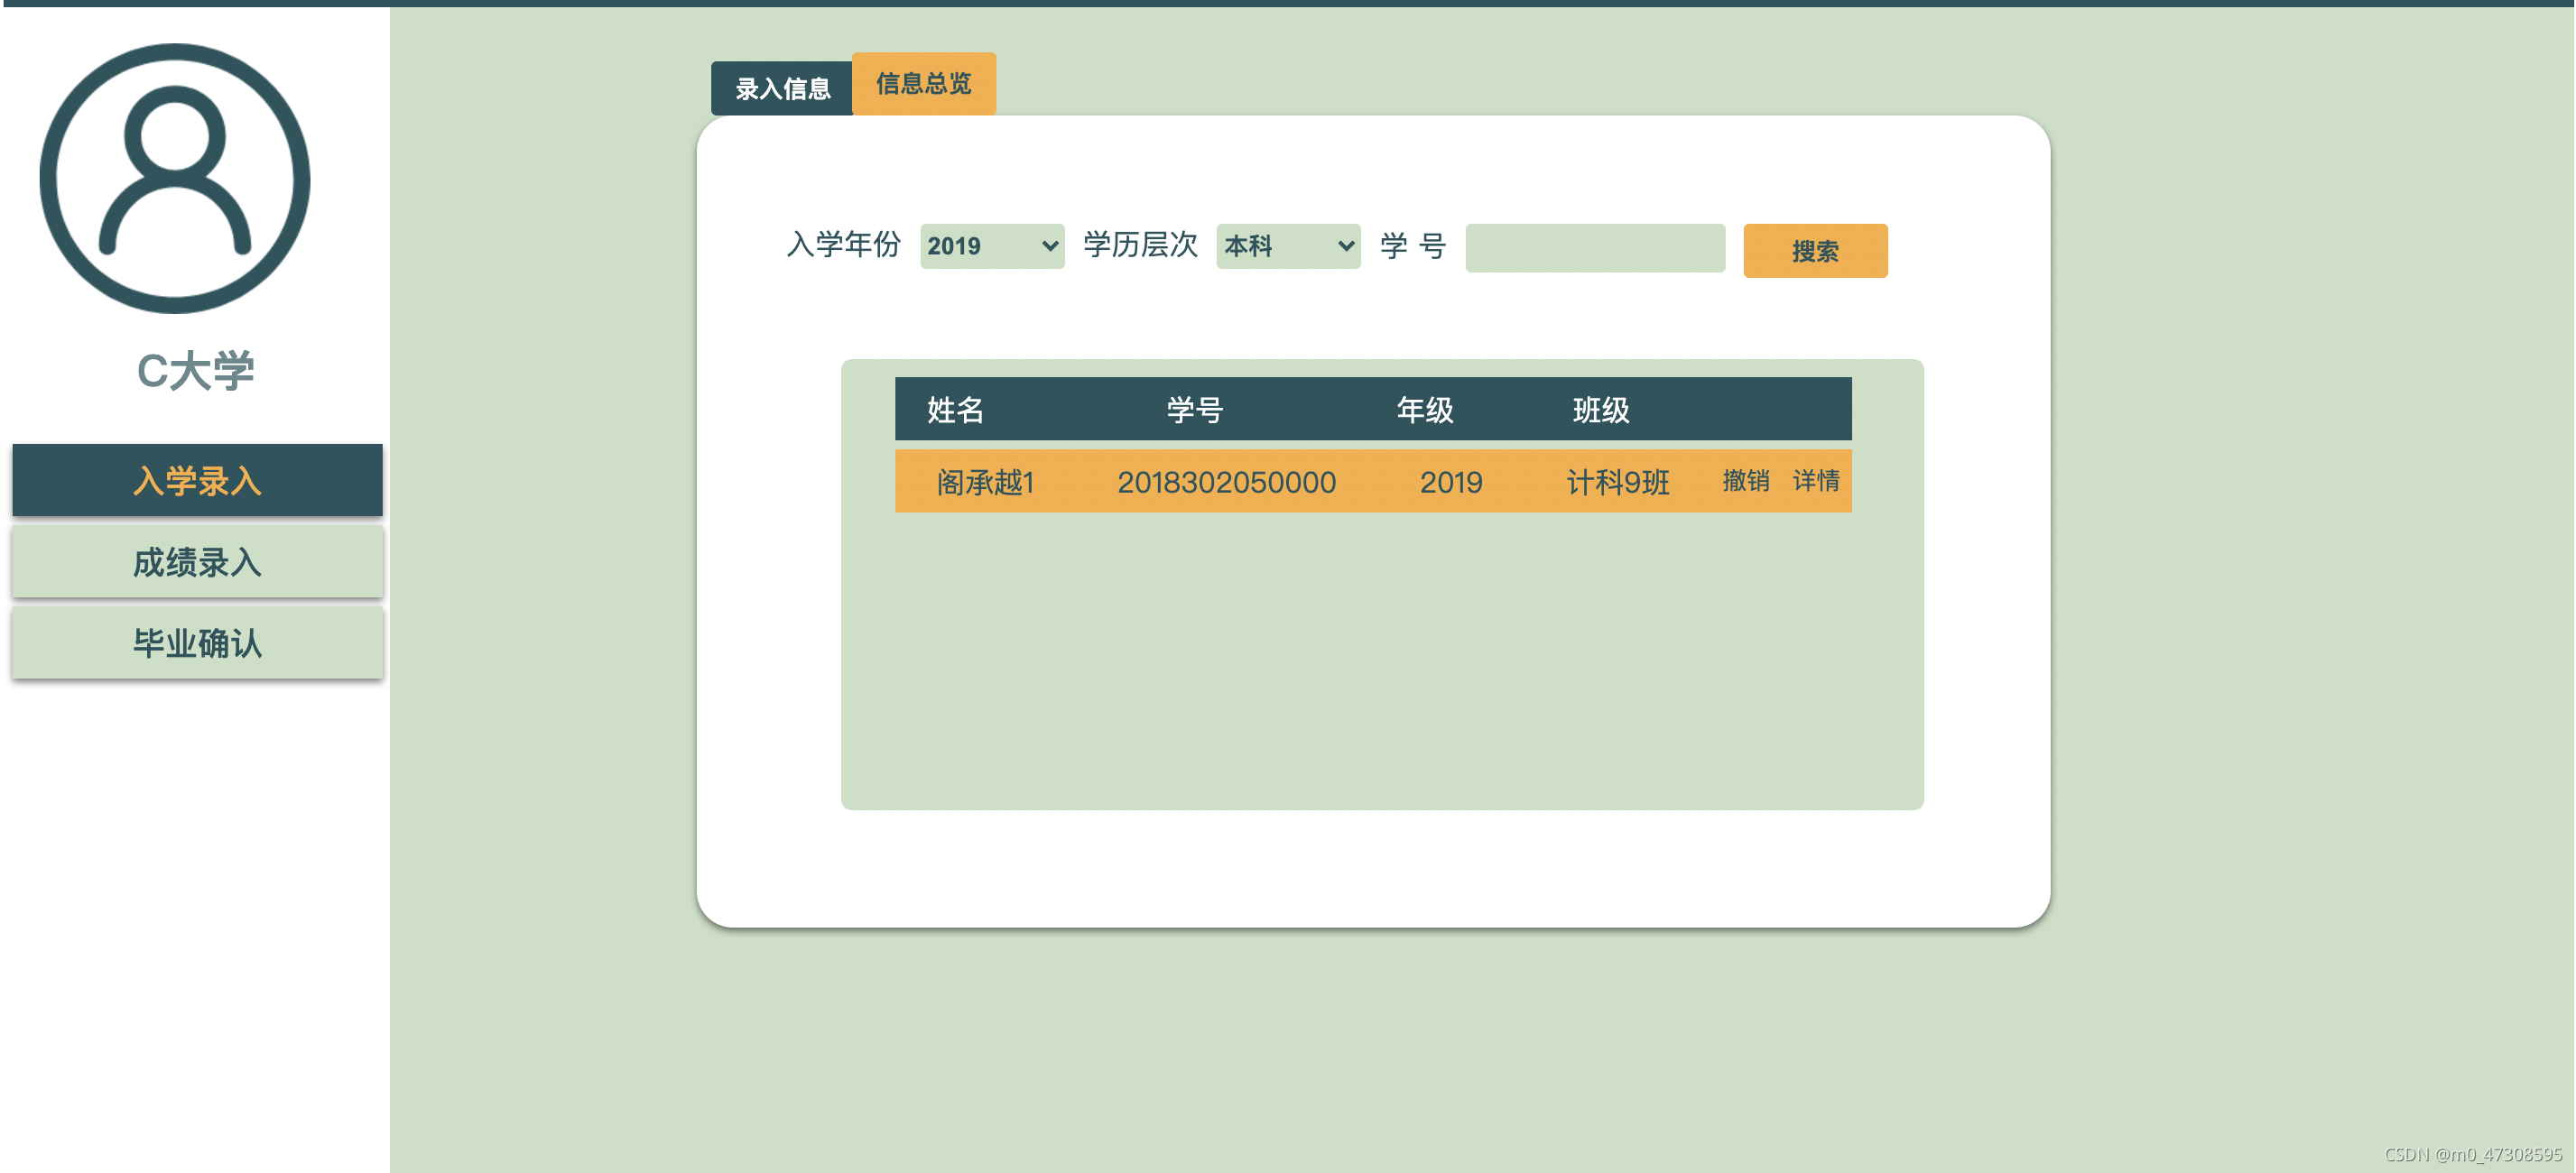Click the 学号 column header
The image size is (2576, 1173).
[1194, 409]
